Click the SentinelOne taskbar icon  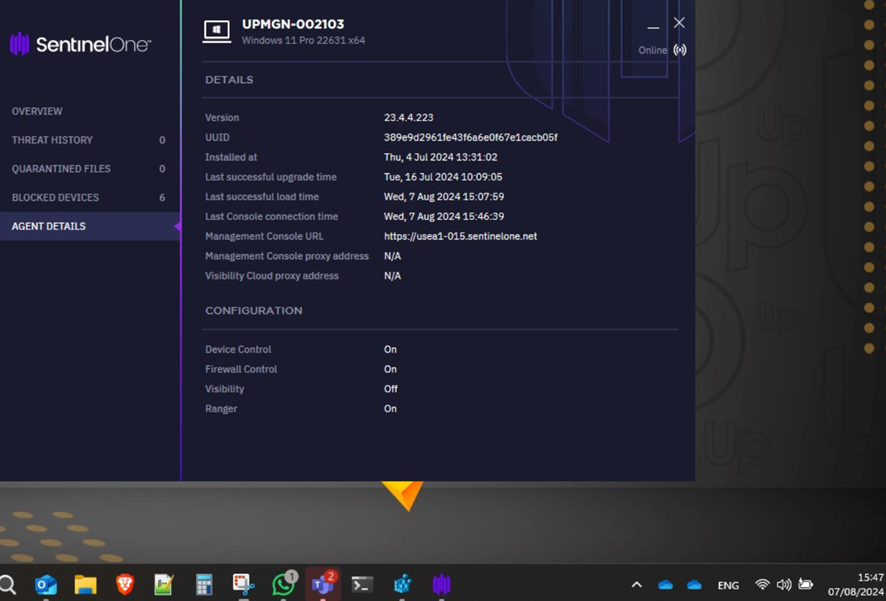point(441,585)
